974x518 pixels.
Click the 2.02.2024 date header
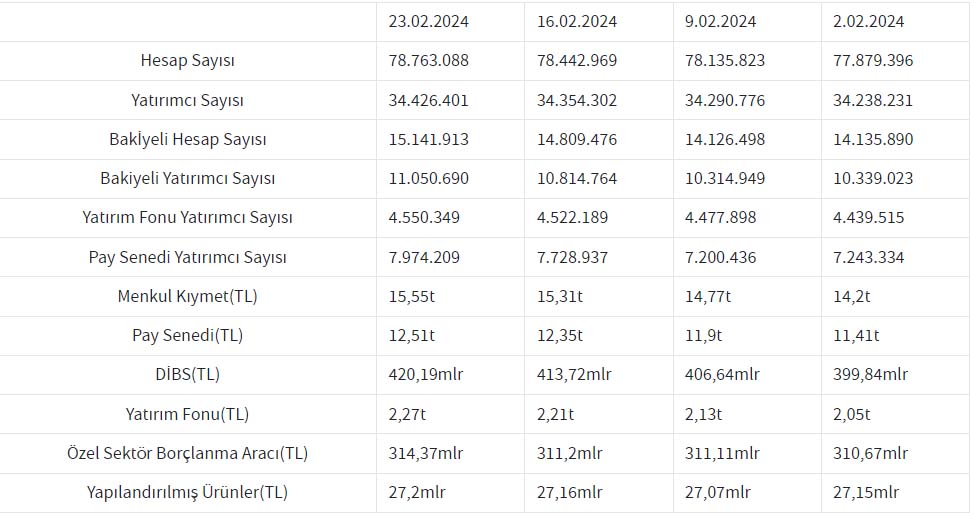[x=868, y=22]
